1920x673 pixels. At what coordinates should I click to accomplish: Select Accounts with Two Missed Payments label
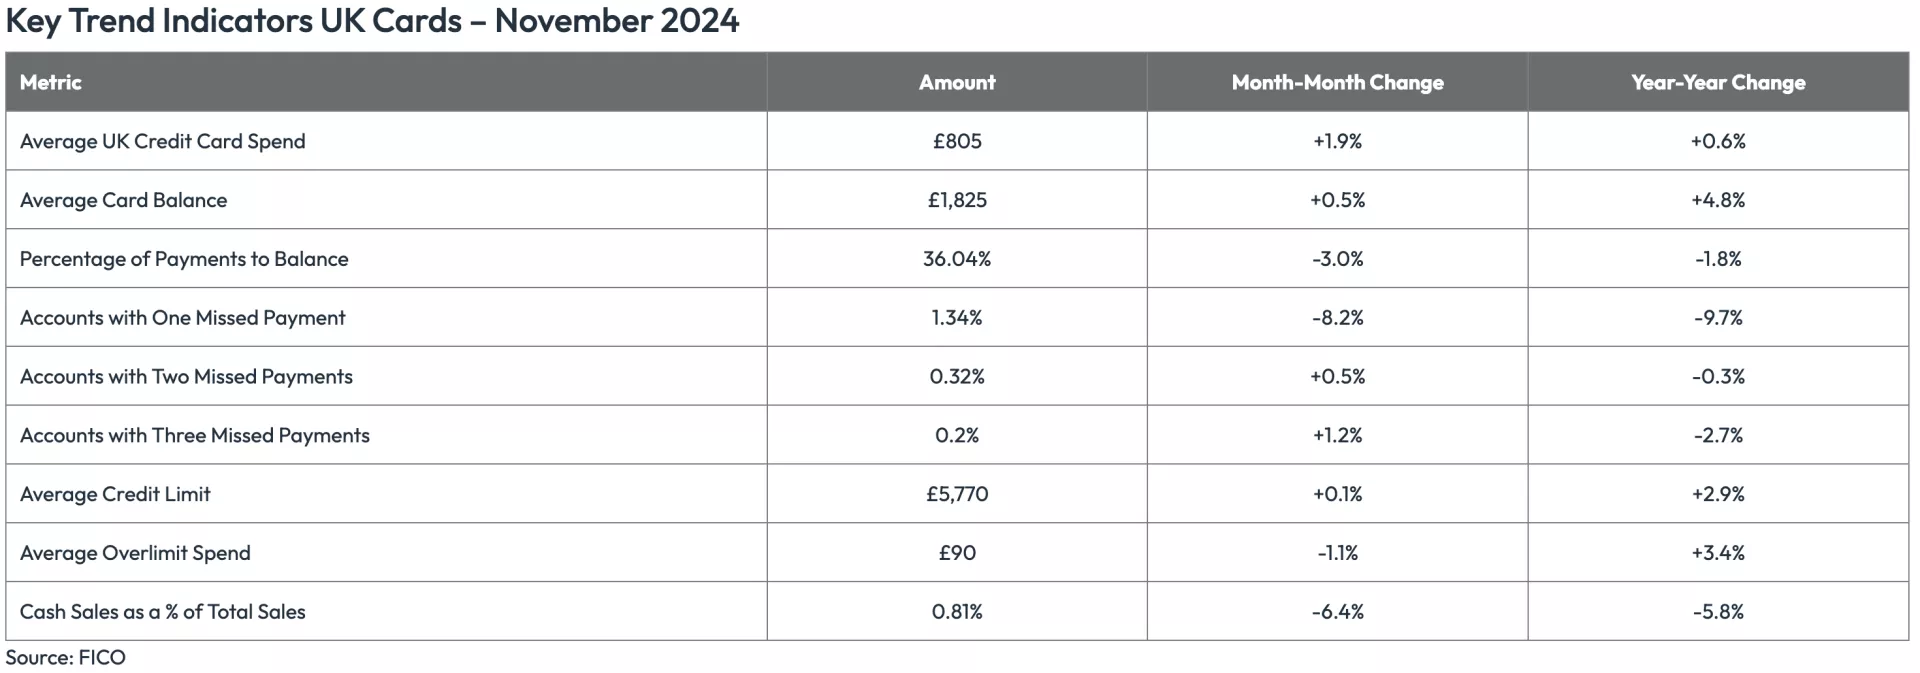tap(186, 377)
